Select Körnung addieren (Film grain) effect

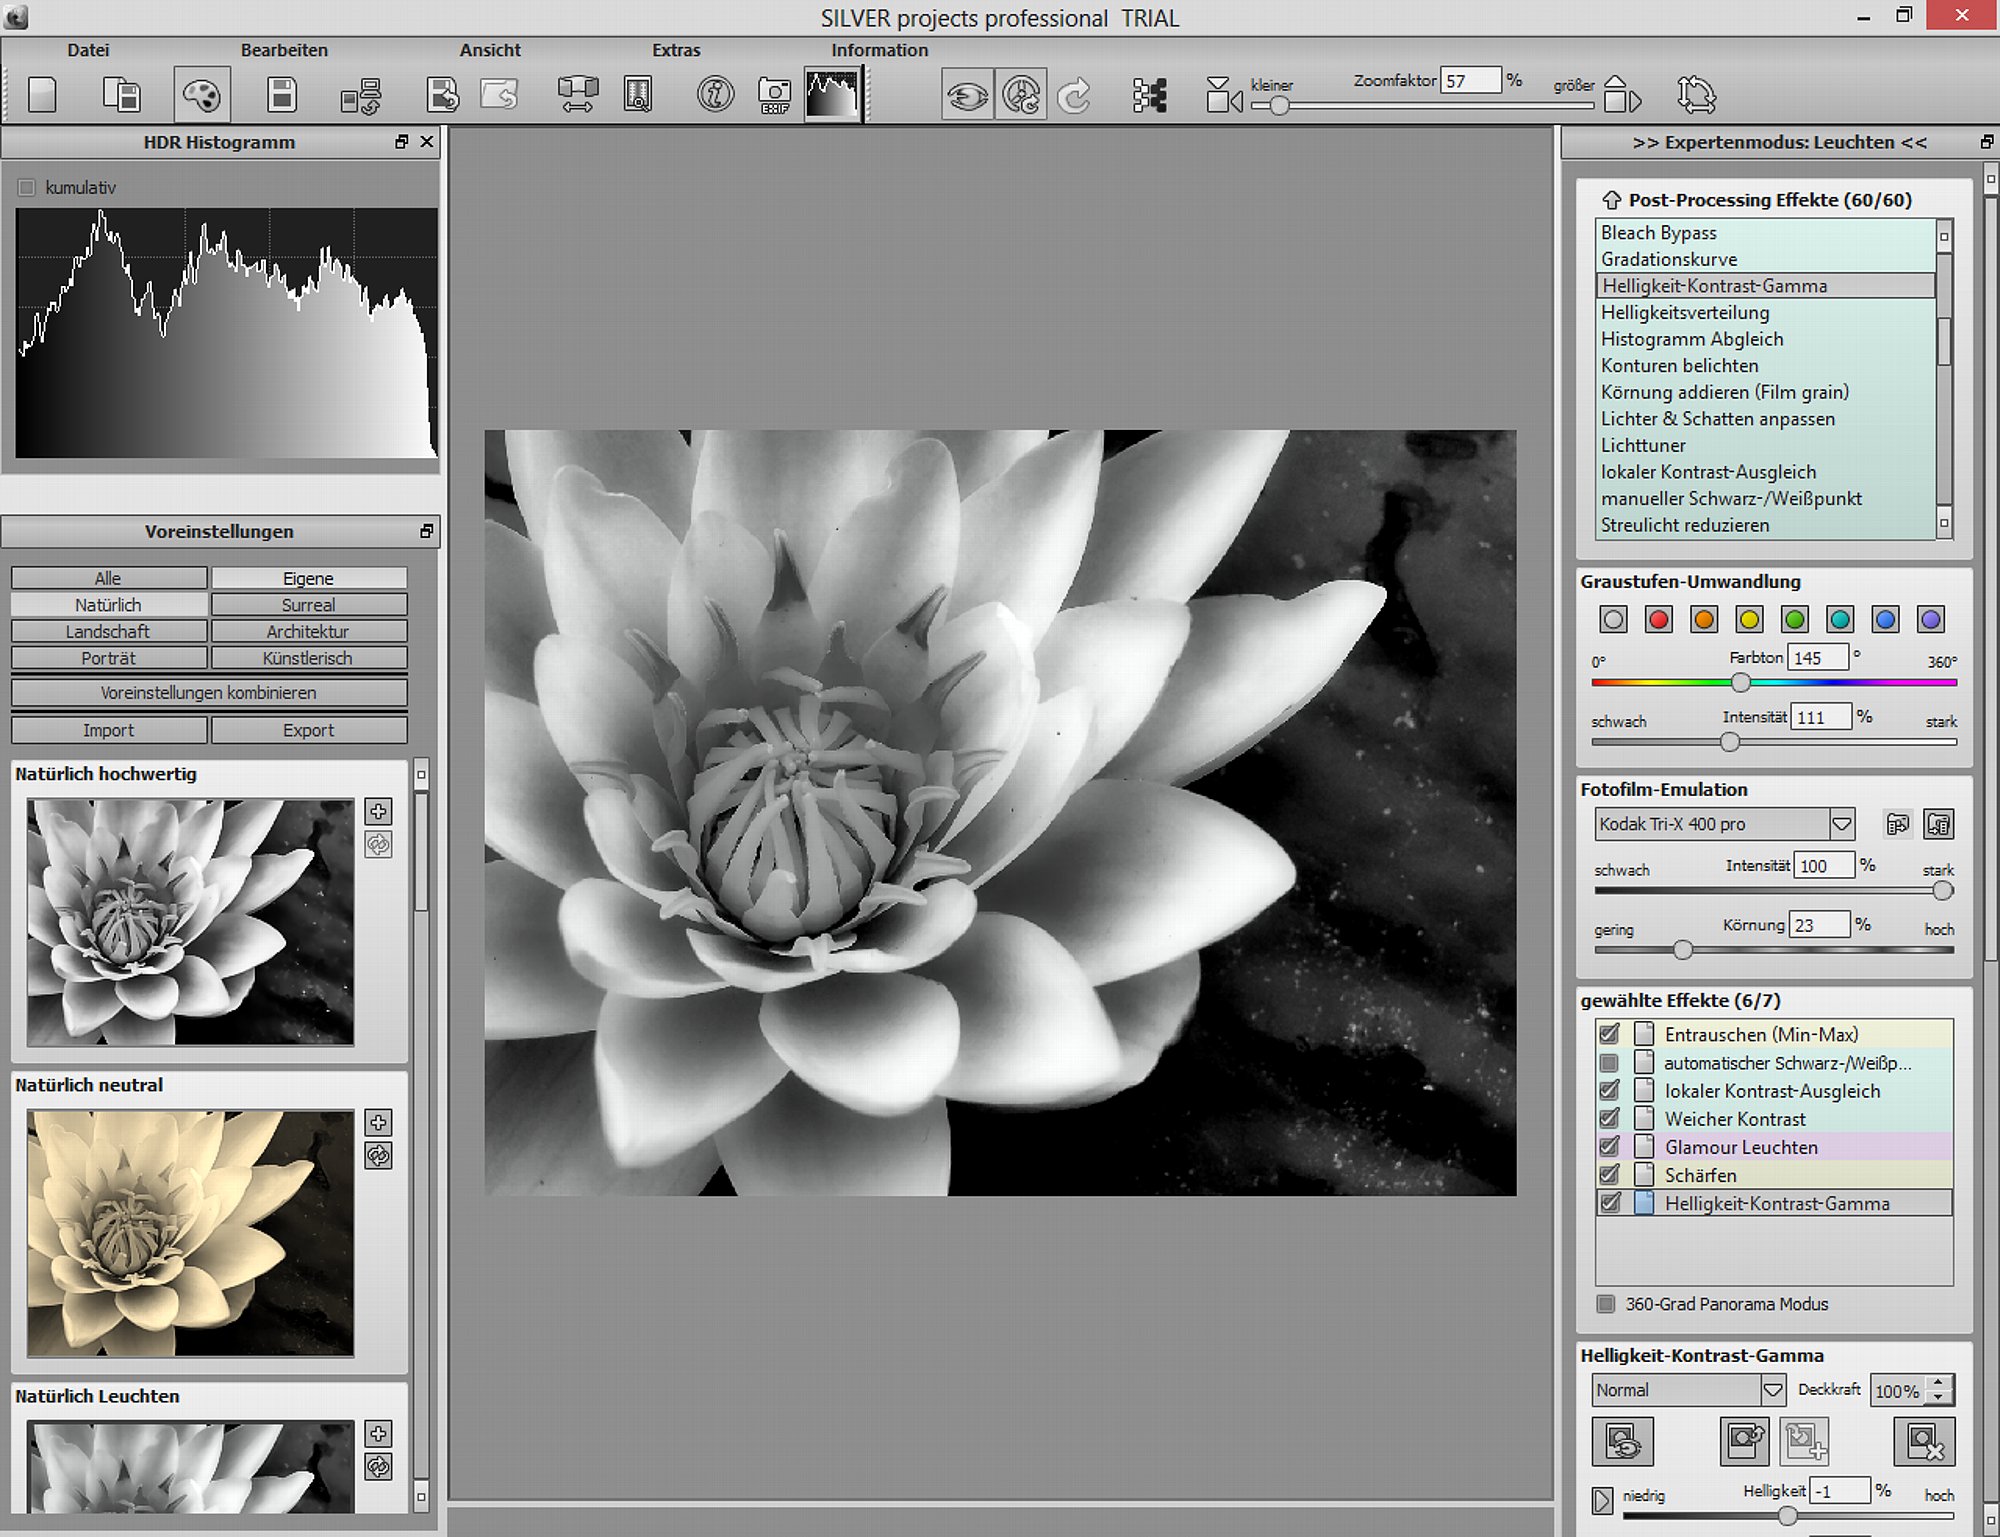[x=1765, y=392]
